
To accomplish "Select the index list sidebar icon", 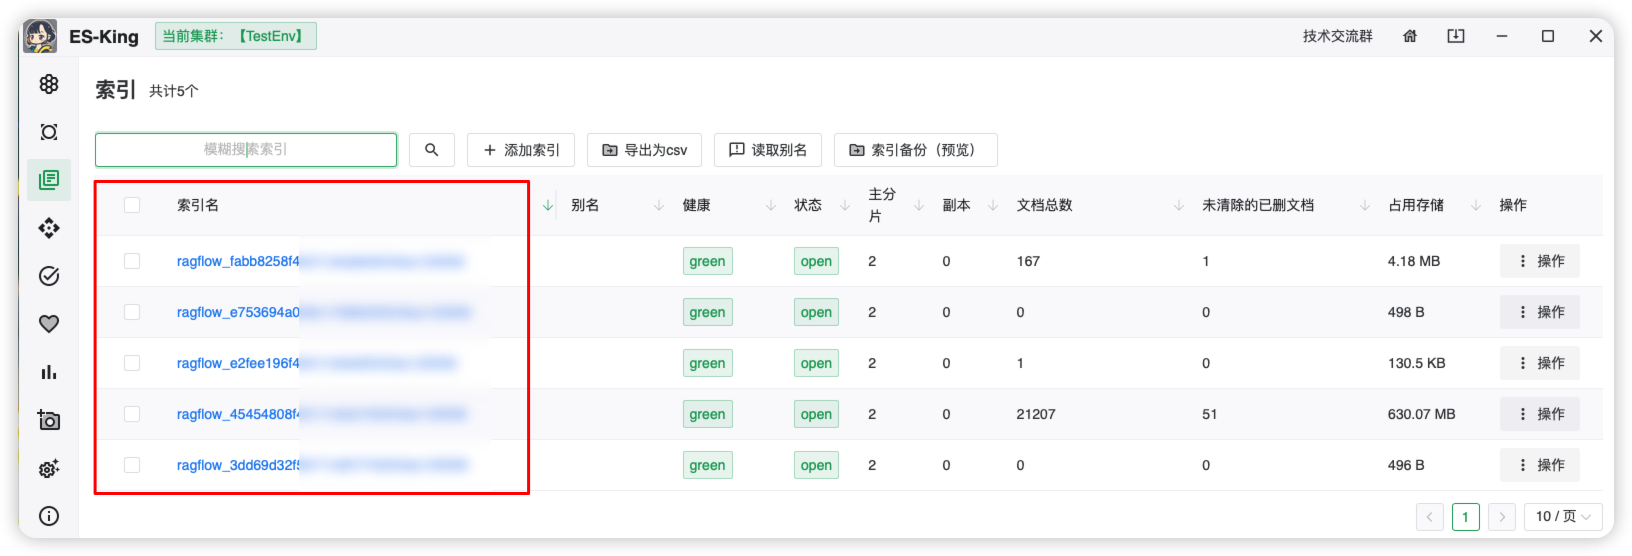I will 49,180.
